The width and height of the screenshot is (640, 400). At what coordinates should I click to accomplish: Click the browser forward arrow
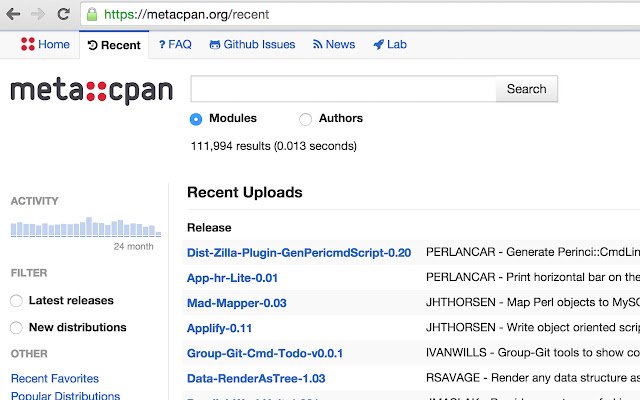(38, 14)
